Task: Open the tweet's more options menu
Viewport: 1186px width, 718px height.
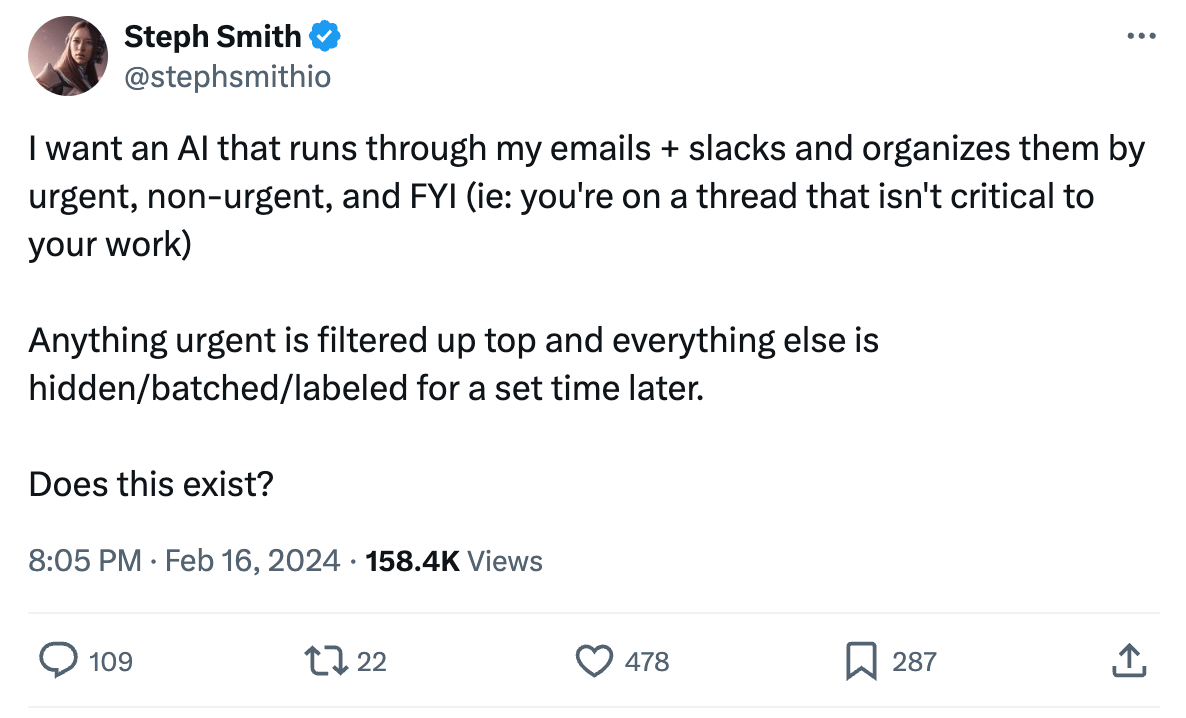Action: coord(1140,37)
